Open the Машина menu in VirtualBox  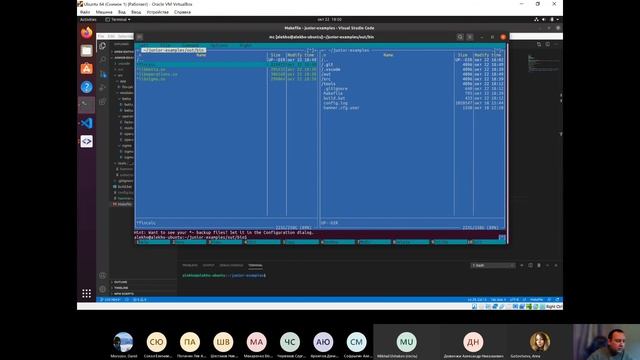[104, 12]
